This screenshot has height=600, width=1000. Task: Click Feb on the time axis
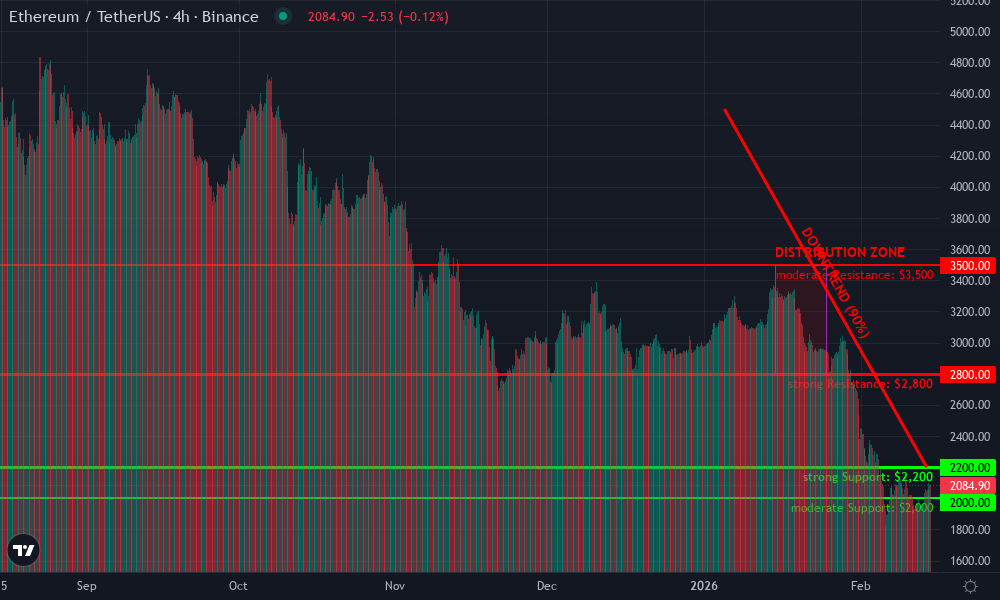860,587
